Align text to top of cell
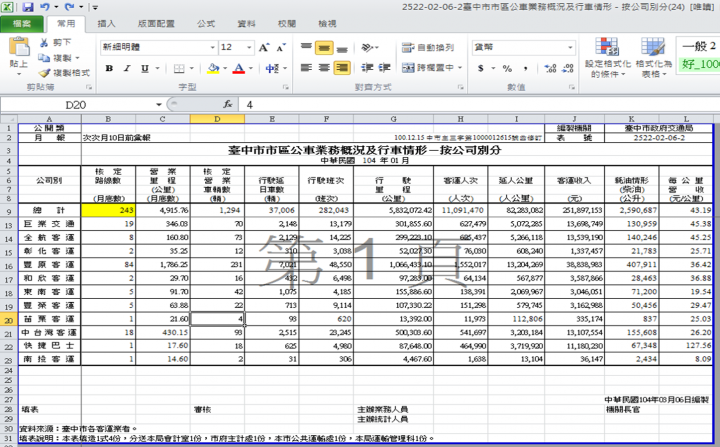Image resolution: width=720 pixels, height=447 pixels. pyautogui.click(x=306, y=47)
